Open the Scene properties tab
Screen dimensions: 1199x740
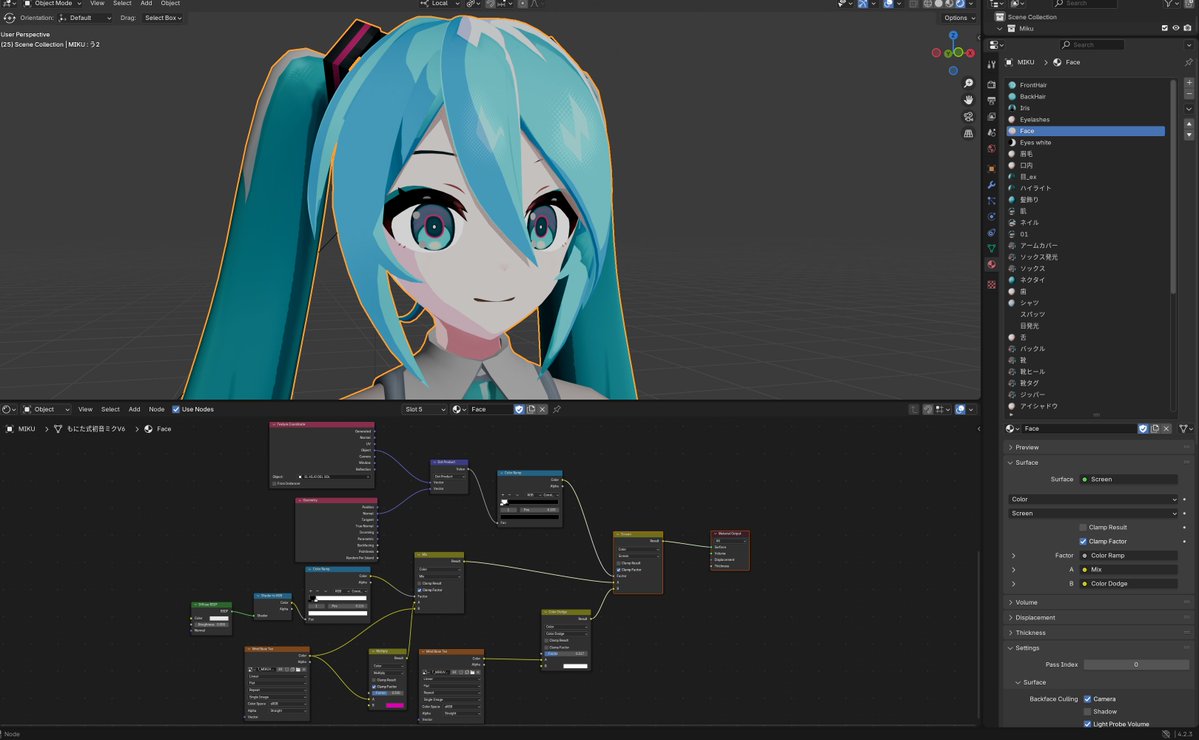tap(992, 132)
